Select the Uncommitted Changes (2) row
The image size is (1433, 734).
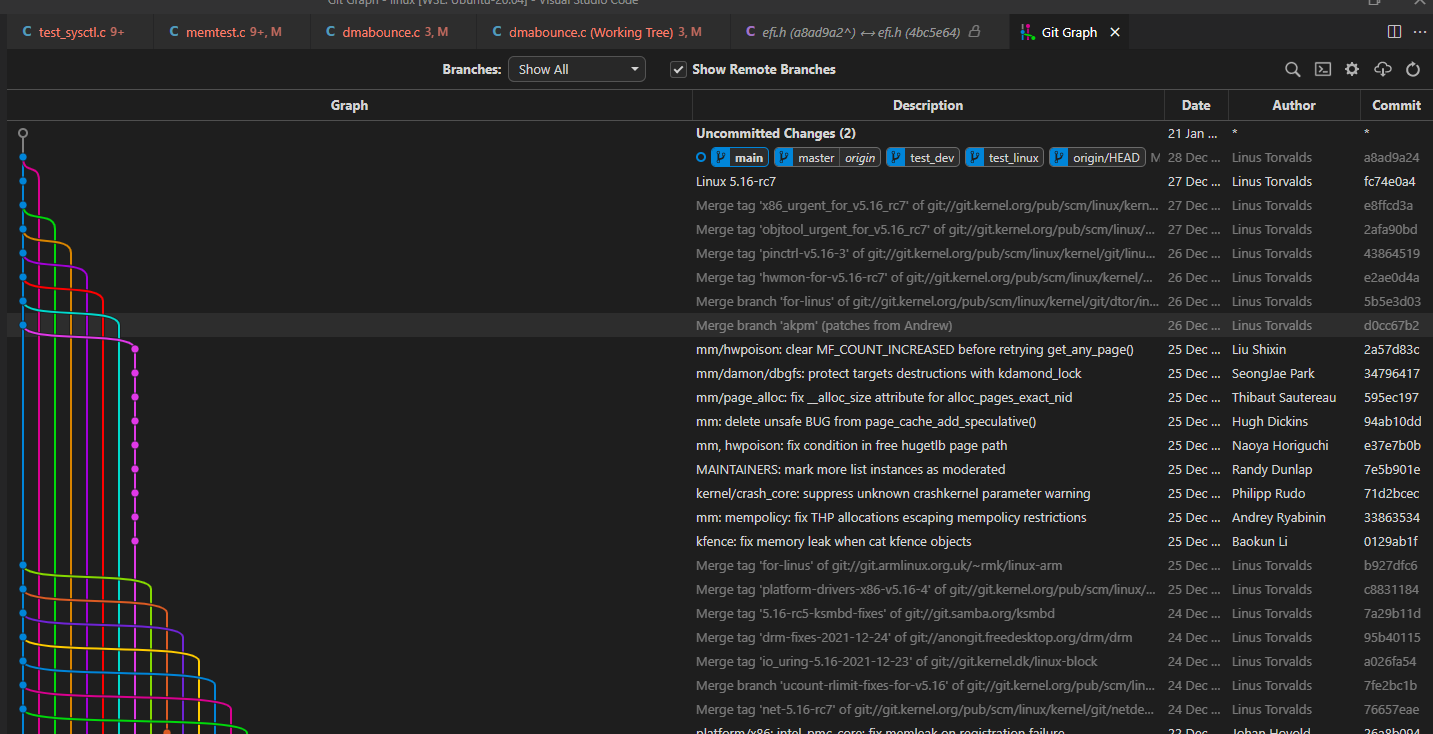click(x=720, y=133)
